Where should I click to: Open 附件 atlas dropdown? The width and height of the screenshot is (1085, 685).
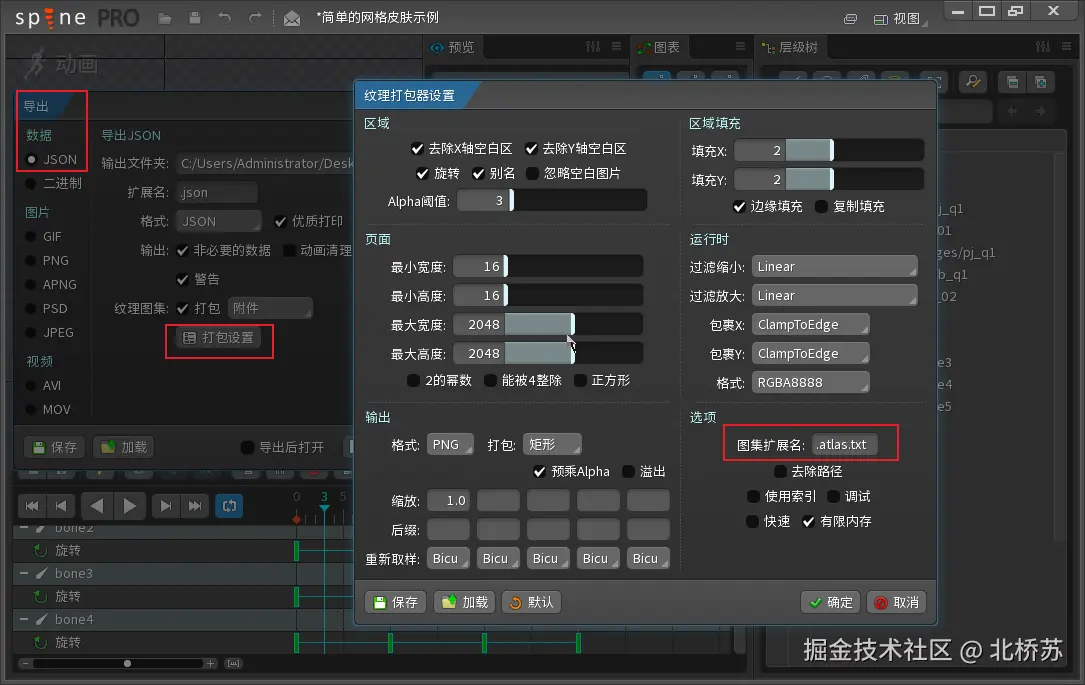(271, 308)
